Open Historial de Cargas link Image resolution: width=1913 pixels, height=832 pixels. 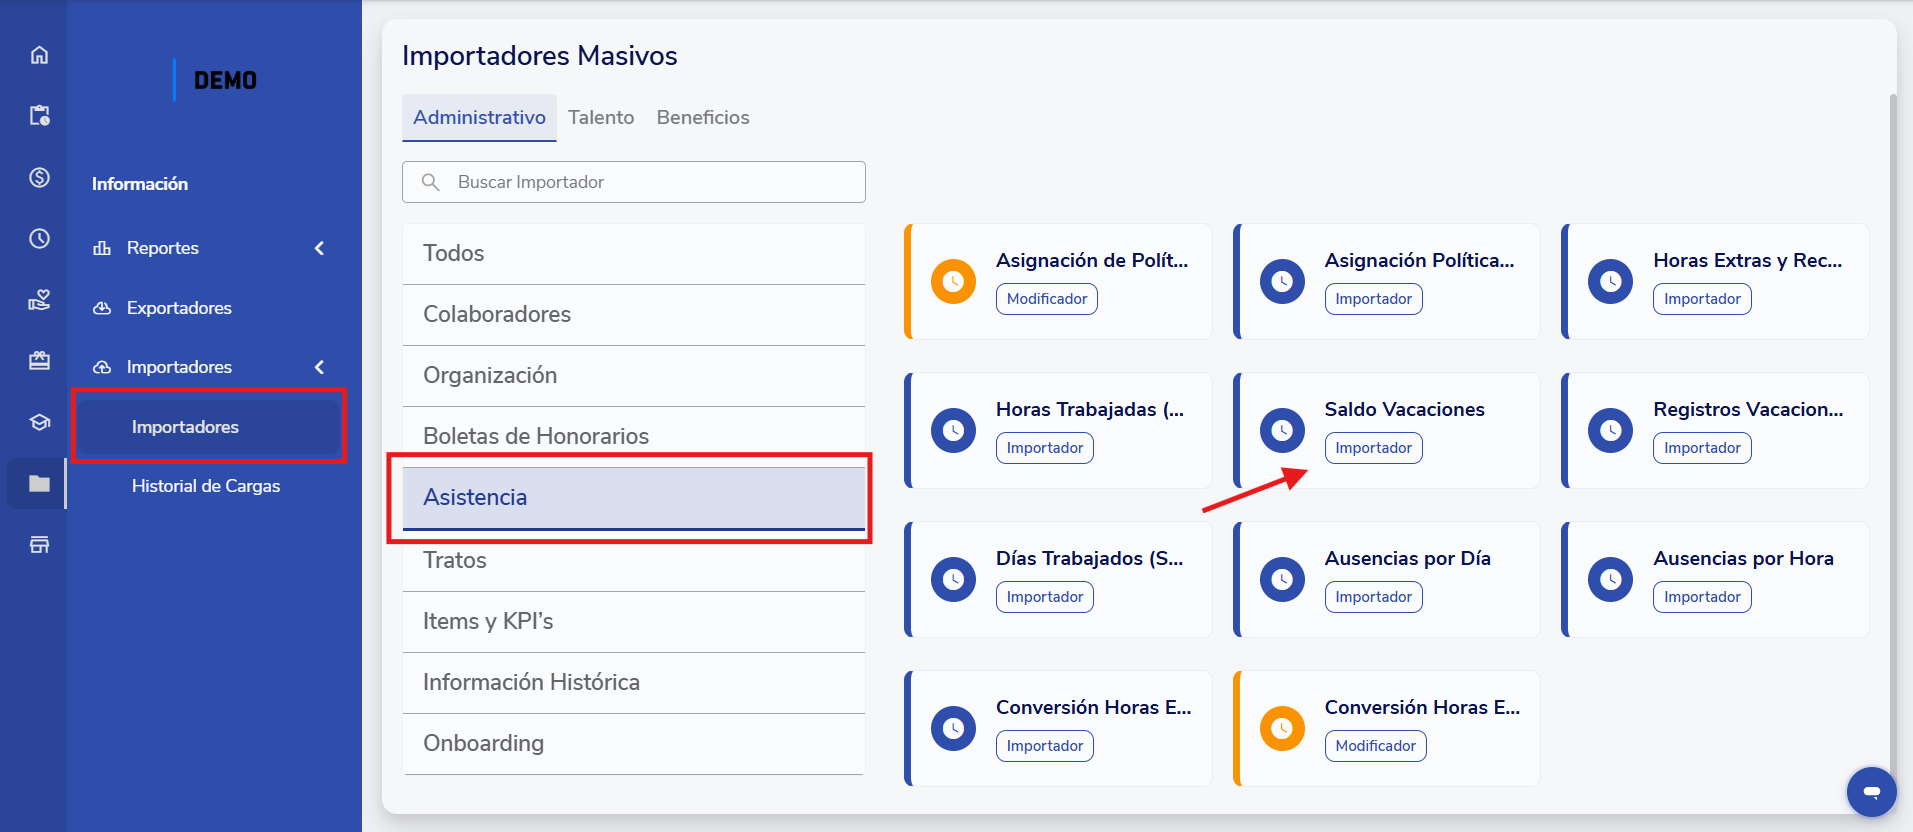[x=206, y=486]
